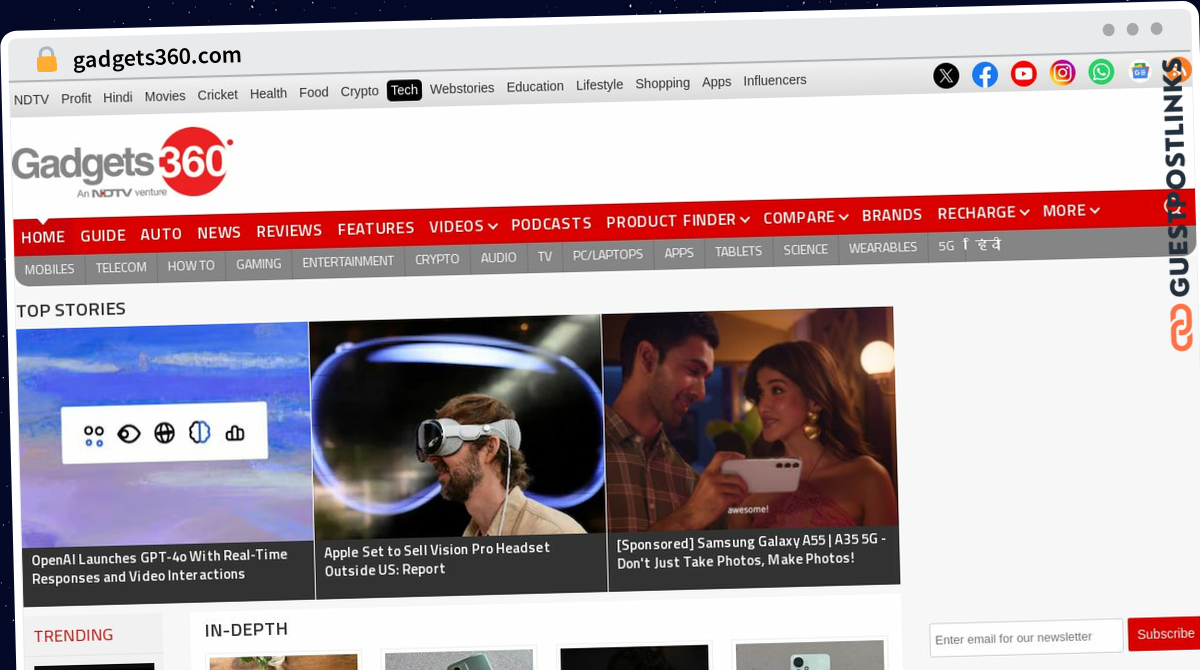Select PC/Laptops in the subnav

click(608, 255)
